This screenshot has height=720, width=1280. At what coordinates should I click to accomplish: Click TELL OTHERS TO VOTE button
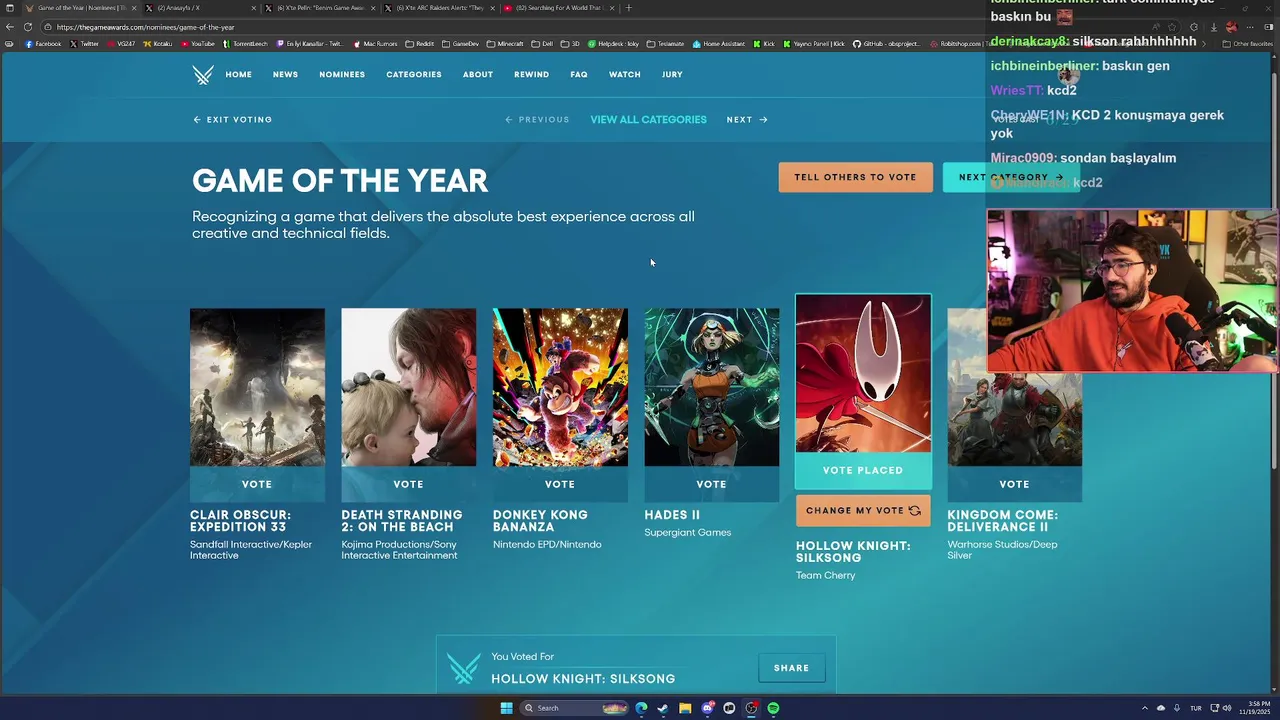pos(856,177)
